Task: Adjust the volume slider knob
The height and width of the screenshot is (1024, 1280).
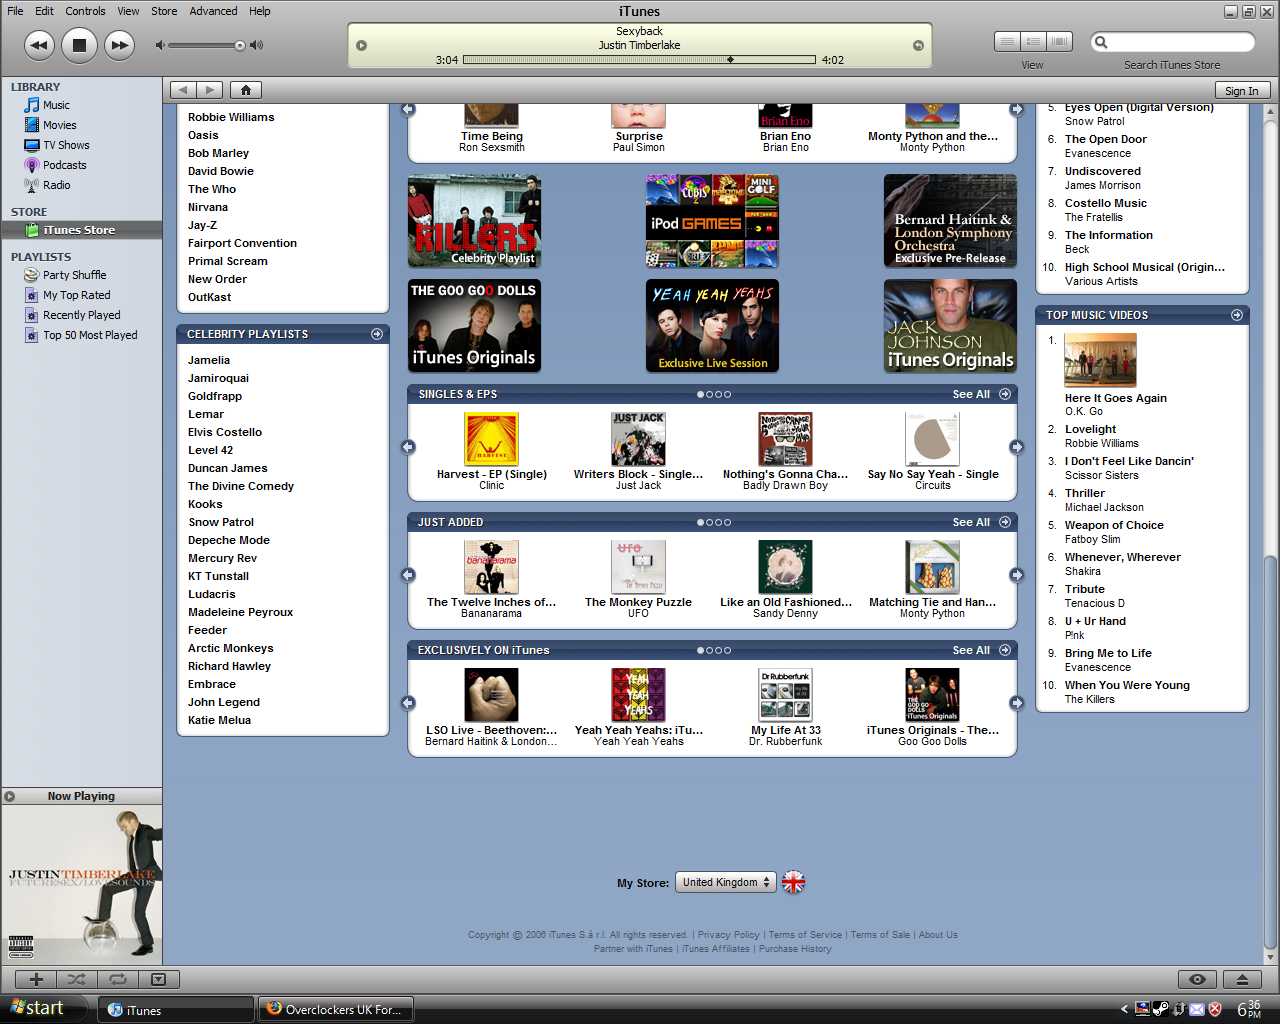Action: [240, 45]
